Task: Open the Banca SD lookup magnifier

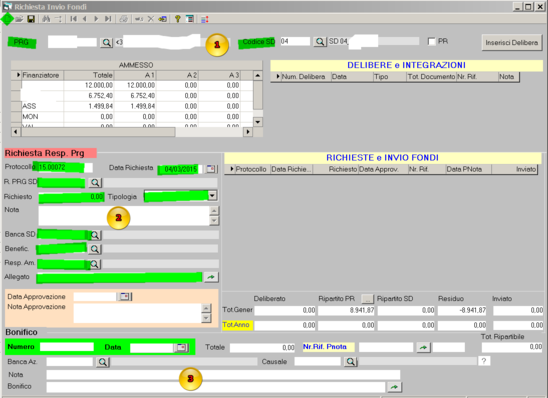Action: pyautogui.click(x=95, y=235)
